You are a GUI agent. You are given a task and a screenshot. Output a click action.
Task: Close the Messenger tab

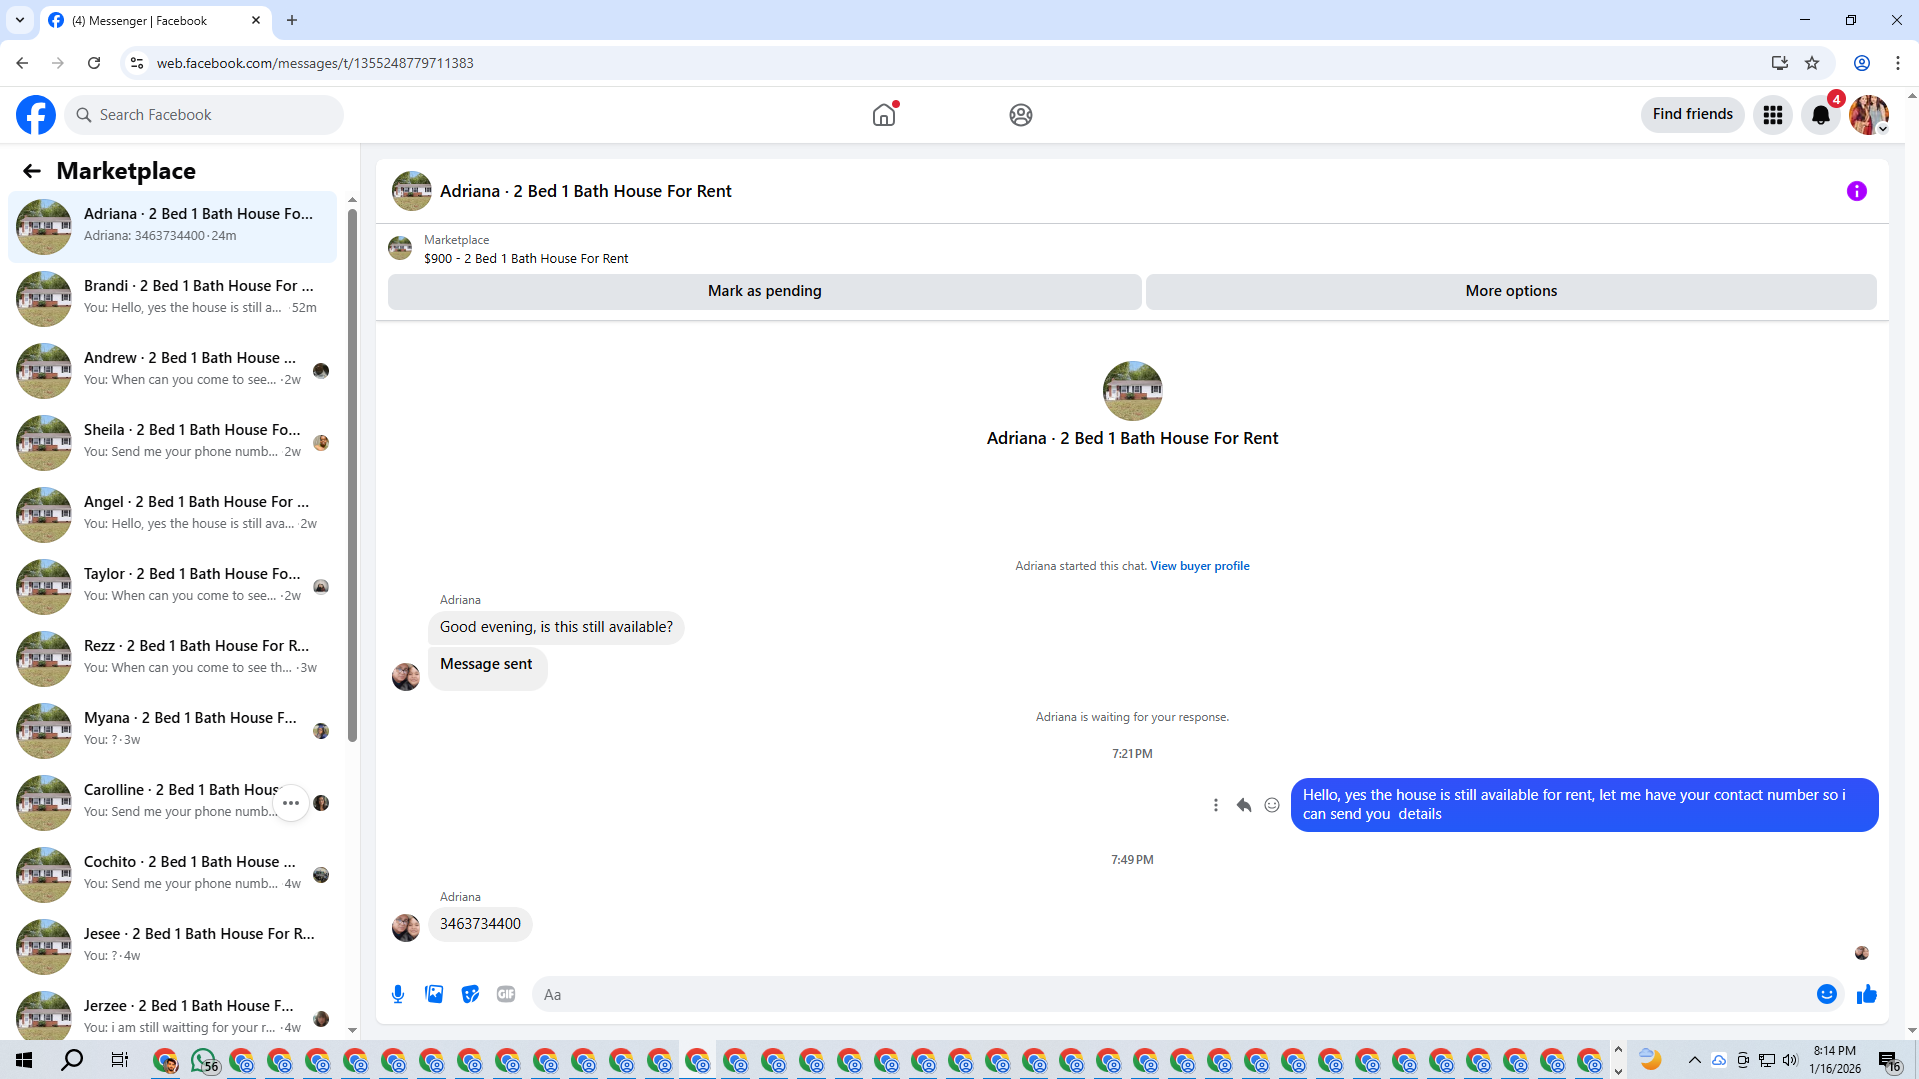[x=256, y=20]
